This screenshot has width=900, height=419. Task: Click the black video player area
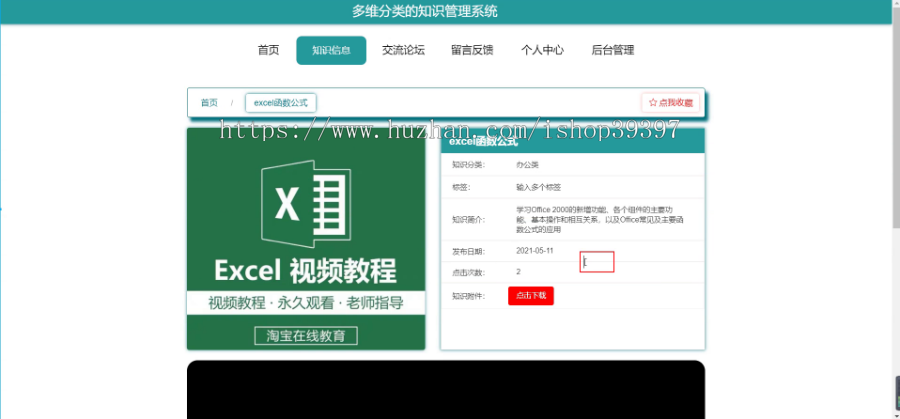(x=446, y=390)
